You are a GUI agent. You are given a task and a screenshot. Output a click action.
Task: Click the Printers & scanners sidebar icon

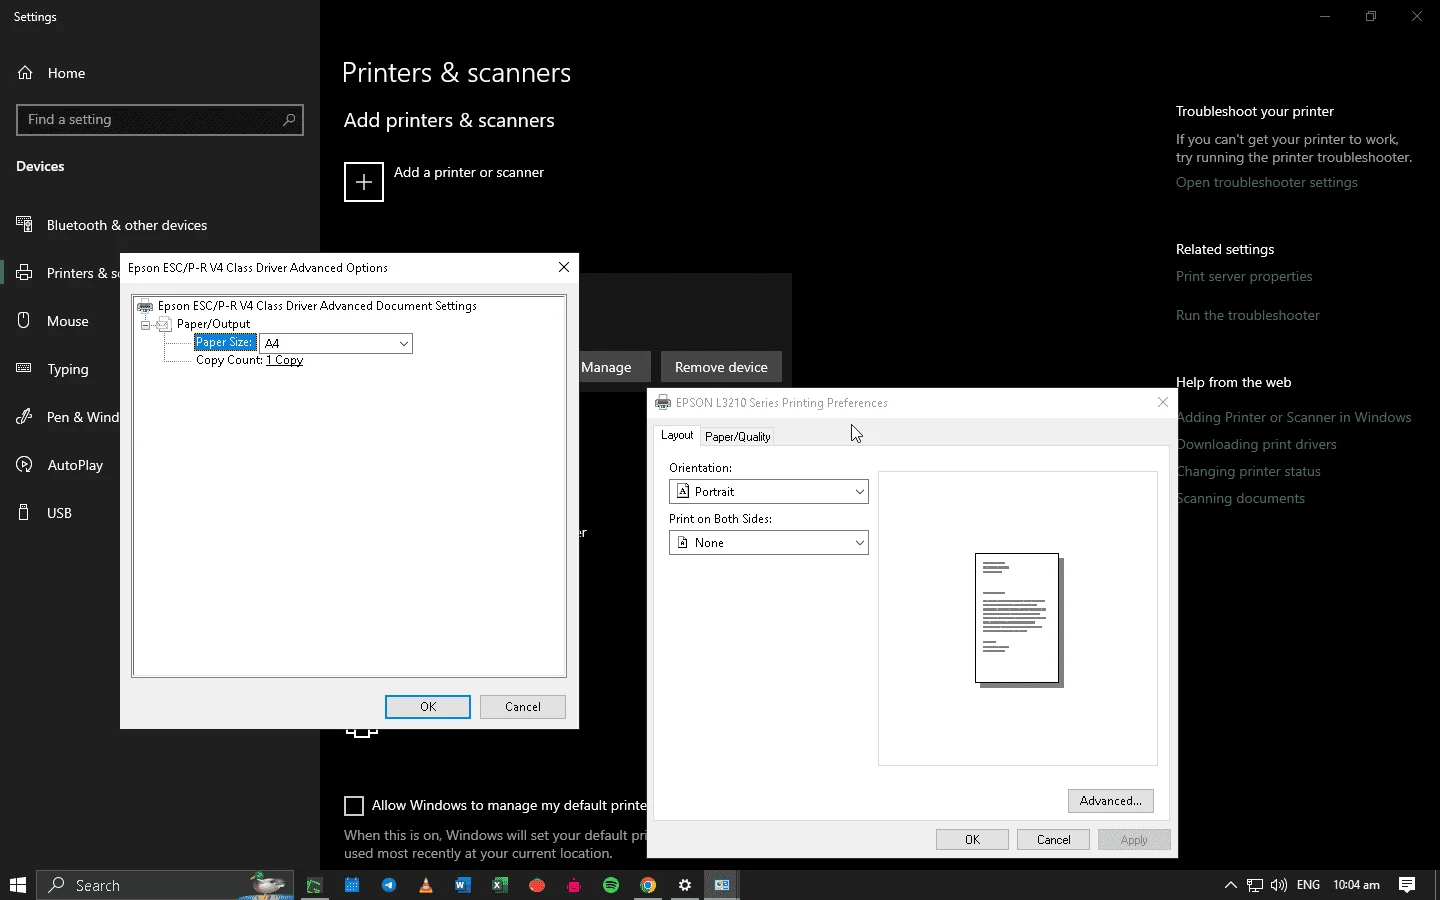(25, 273)
